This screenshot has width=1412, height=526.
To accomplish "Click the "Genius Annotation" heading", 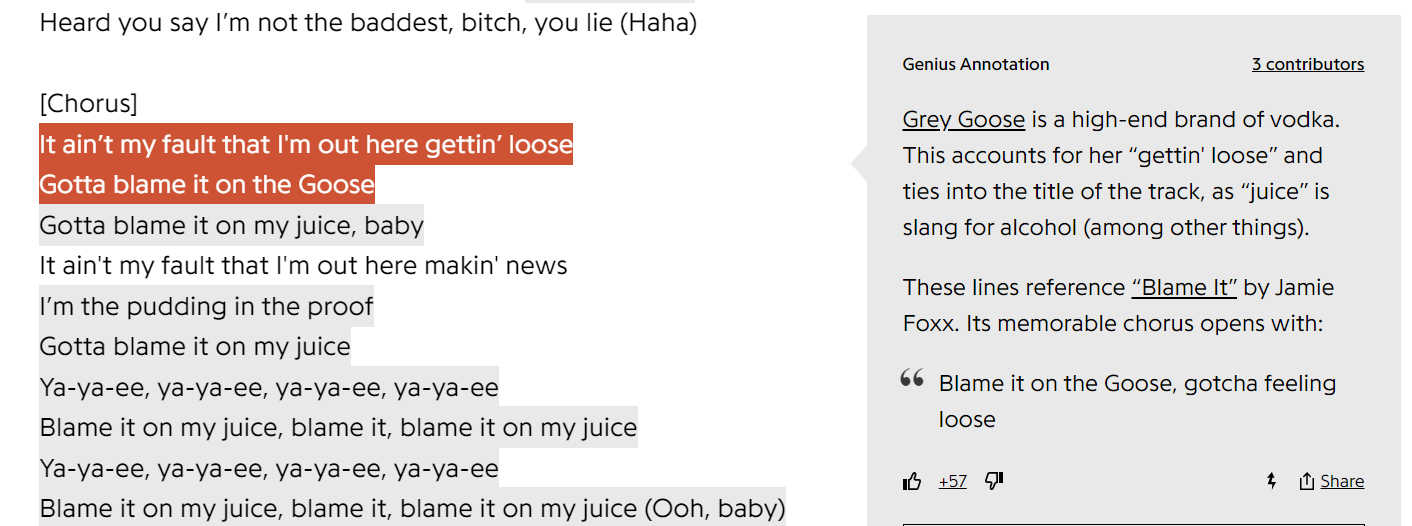I will 976,64.
